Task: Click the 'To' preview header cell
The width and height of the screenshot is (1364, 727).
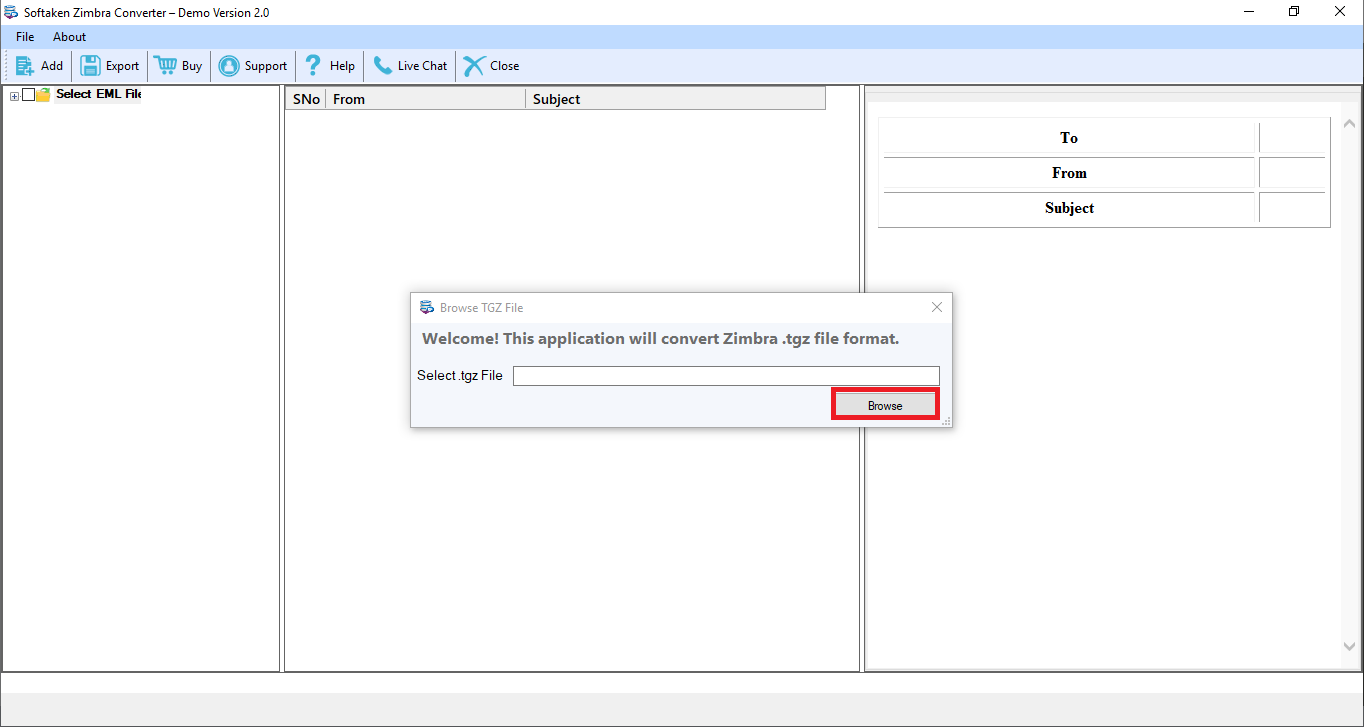Action: pyautogui.click(x=1069, y=138)
